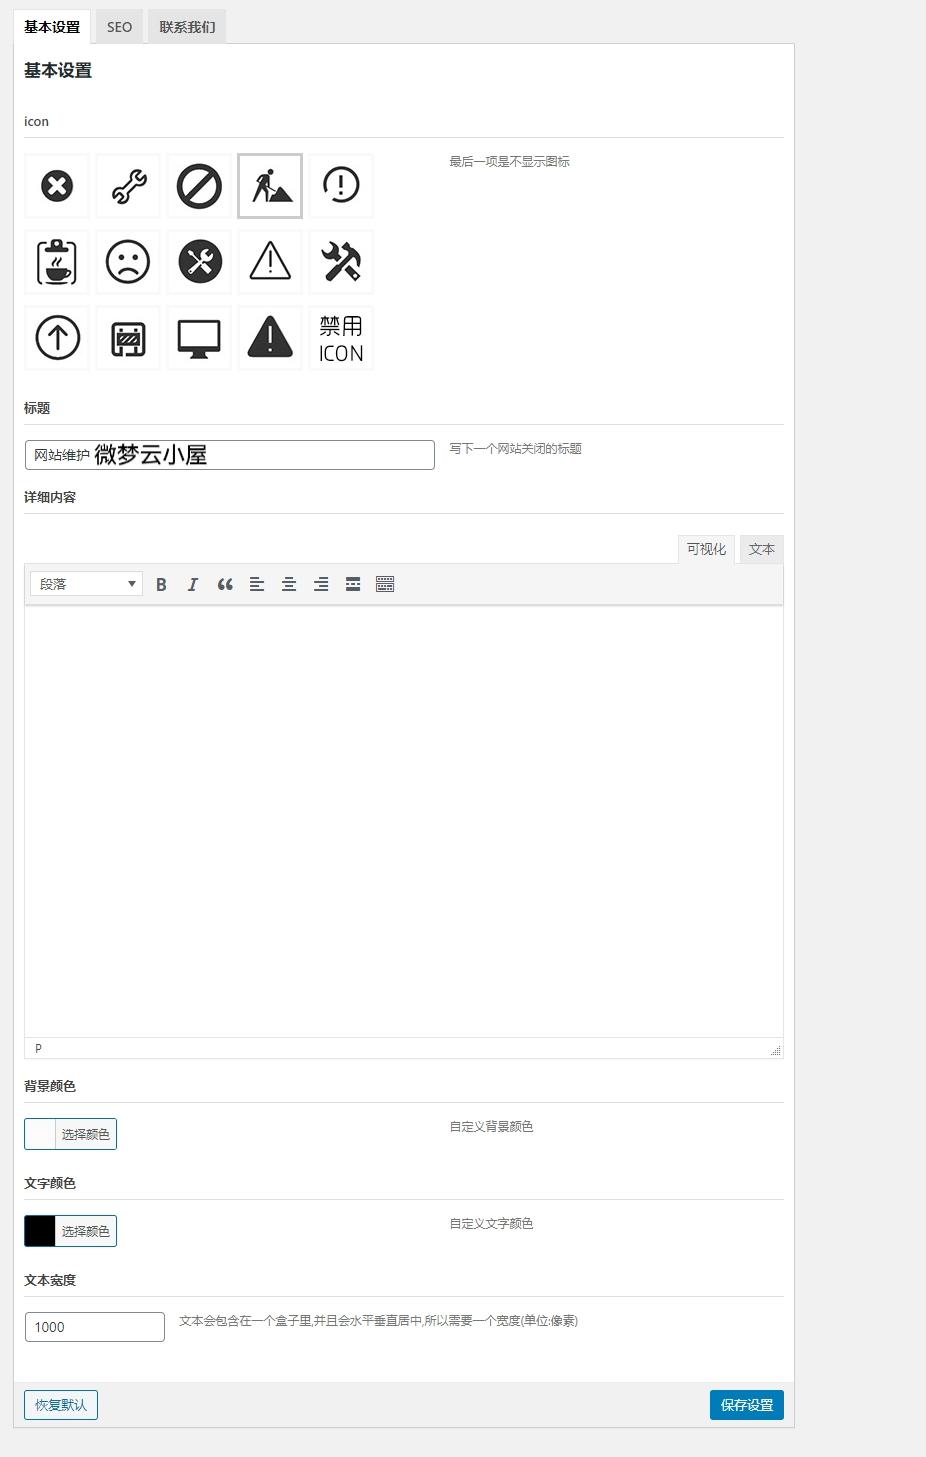Pick the coffee clipboard icon

coord(57,262)
